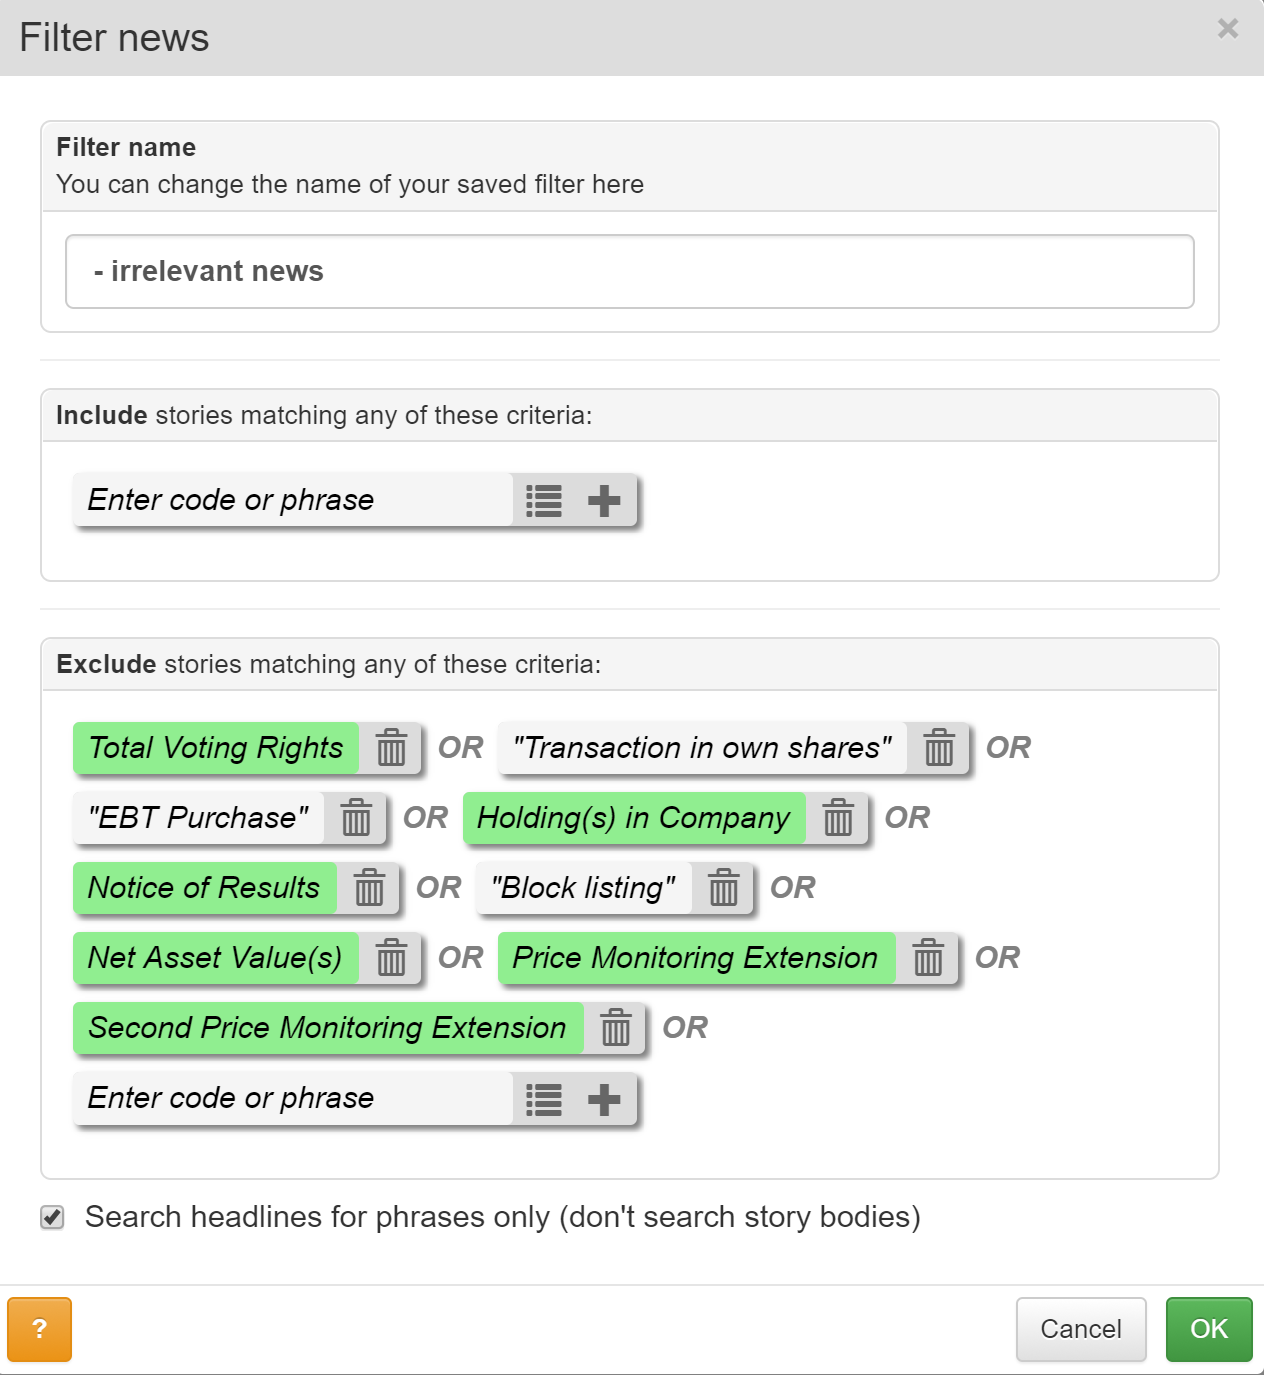Open code list in Exclude section

[x=544, y=1100]
